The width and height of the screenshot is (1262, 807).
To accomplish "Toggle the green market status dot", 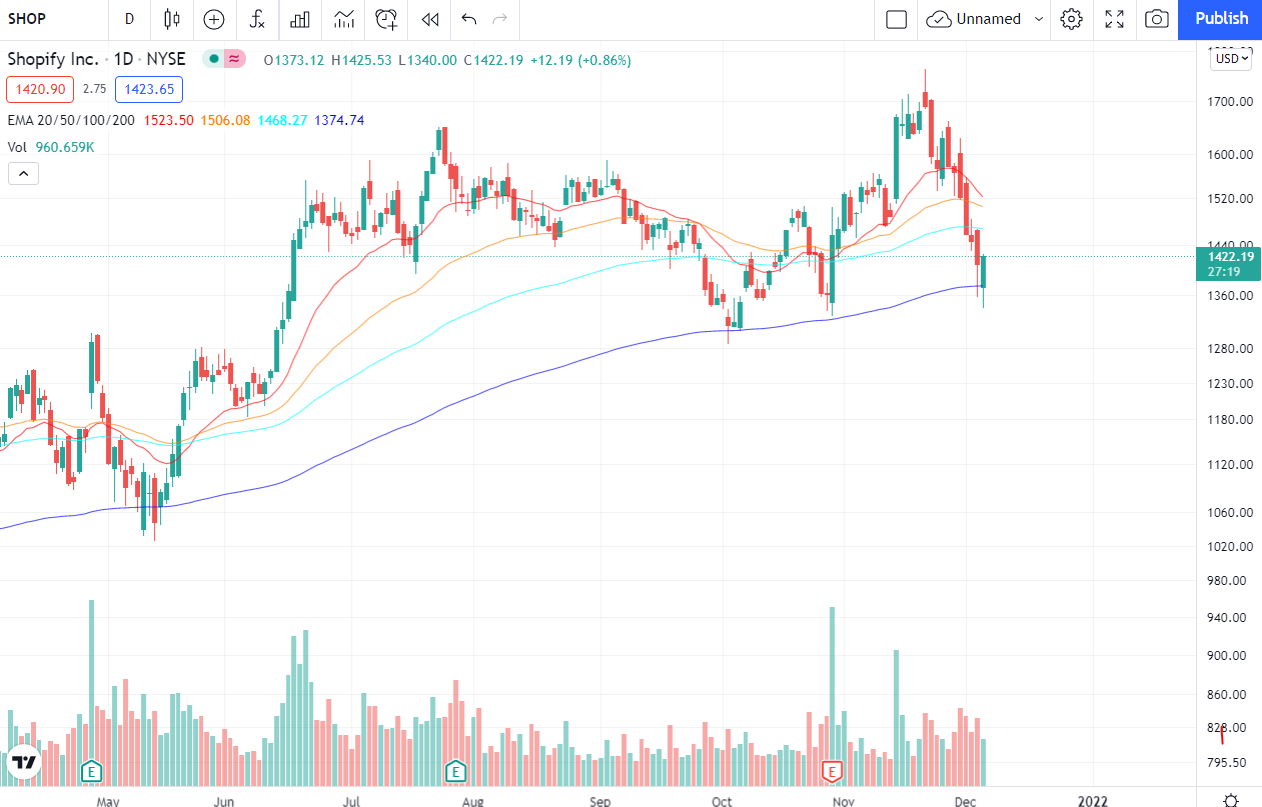I will click(213, 59).
